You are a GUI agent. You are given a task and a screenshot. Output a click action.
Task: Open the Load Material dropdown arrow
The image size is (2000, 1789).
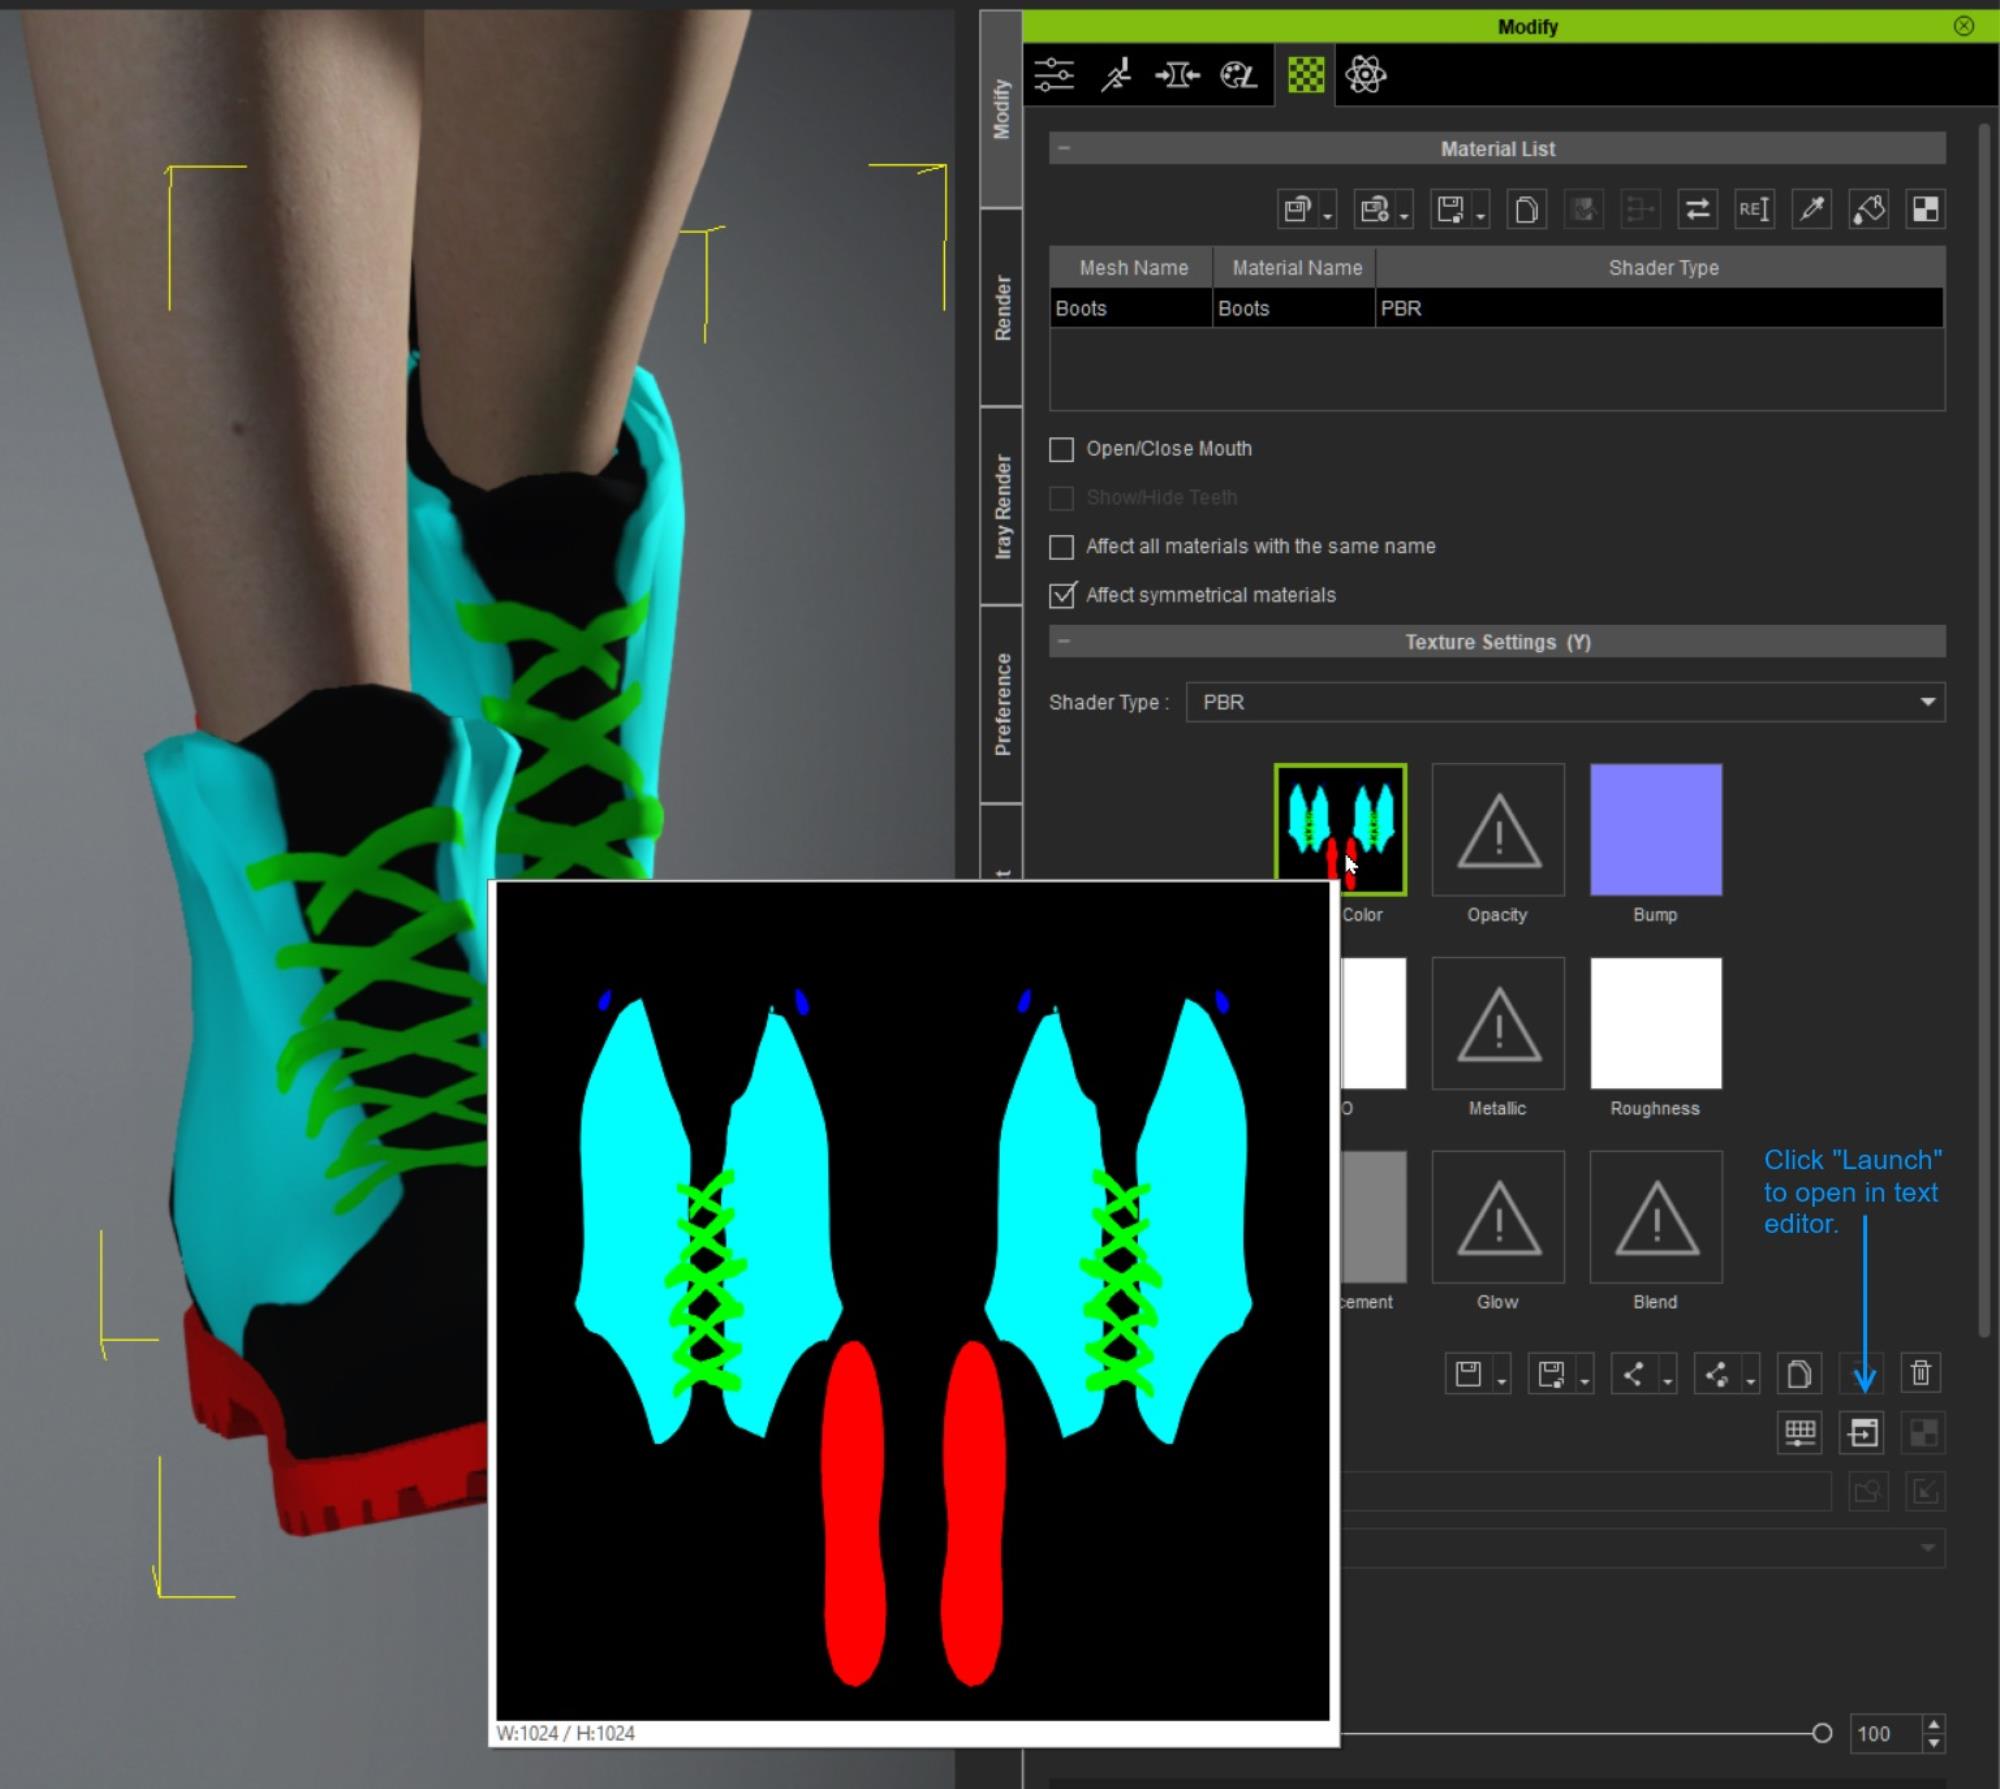click(x=1328, y=216)
